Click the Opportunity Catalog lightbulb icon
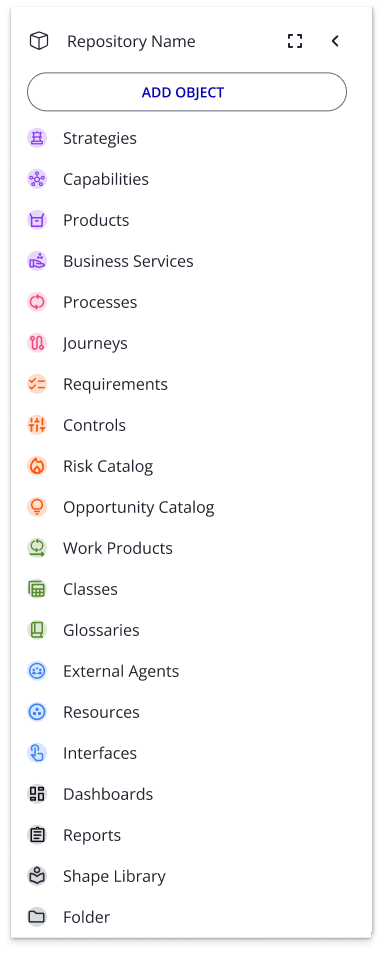The image size is (384, 953). (x=37, y=507)
